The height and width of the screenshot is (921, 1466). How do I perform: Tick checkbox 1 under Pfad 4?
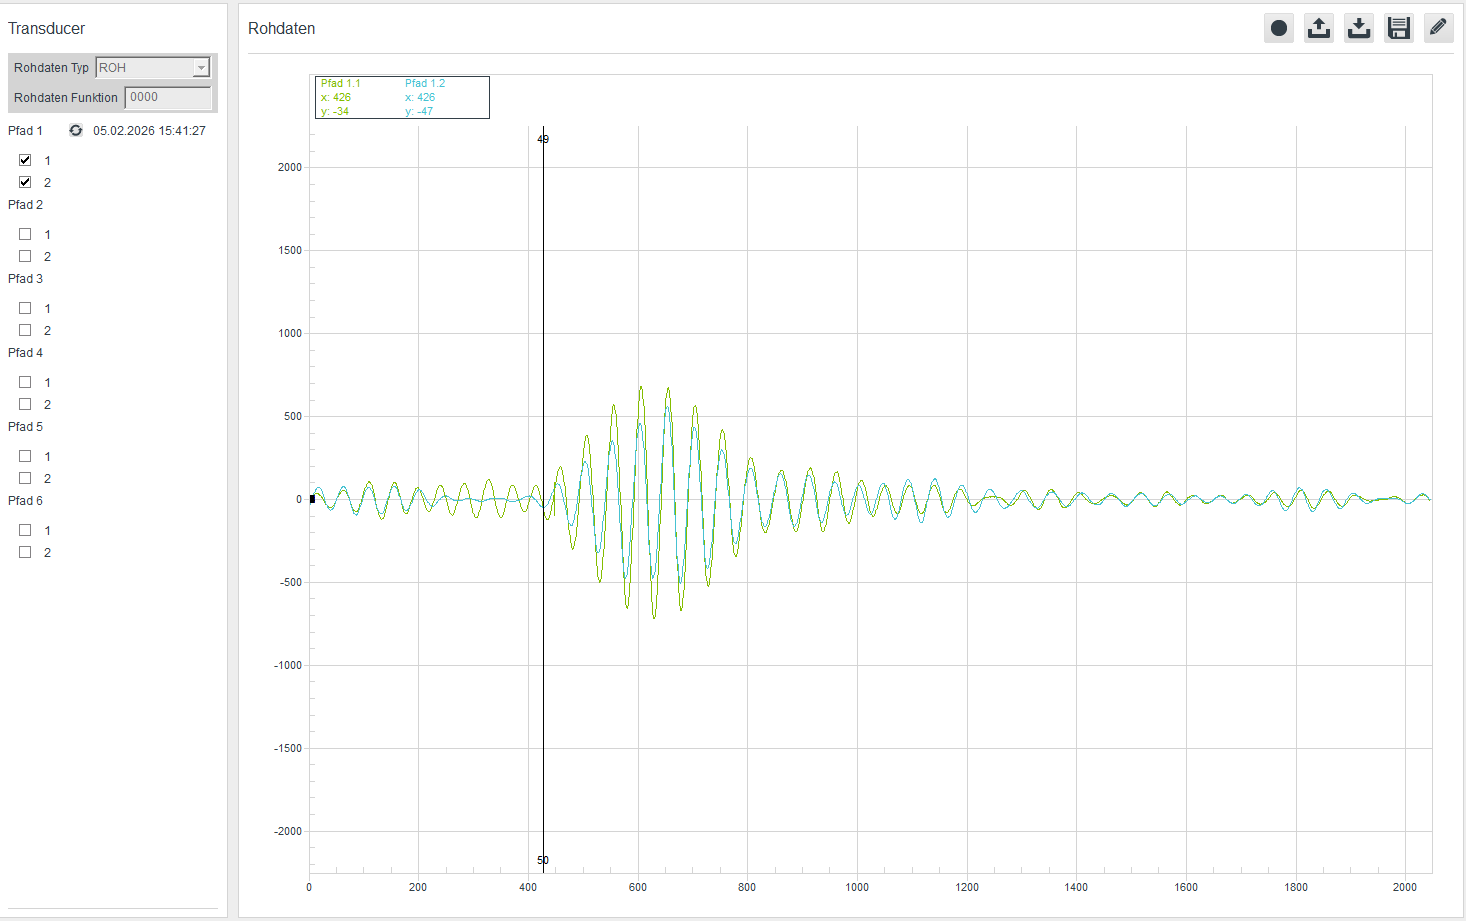tap(25, 382)
